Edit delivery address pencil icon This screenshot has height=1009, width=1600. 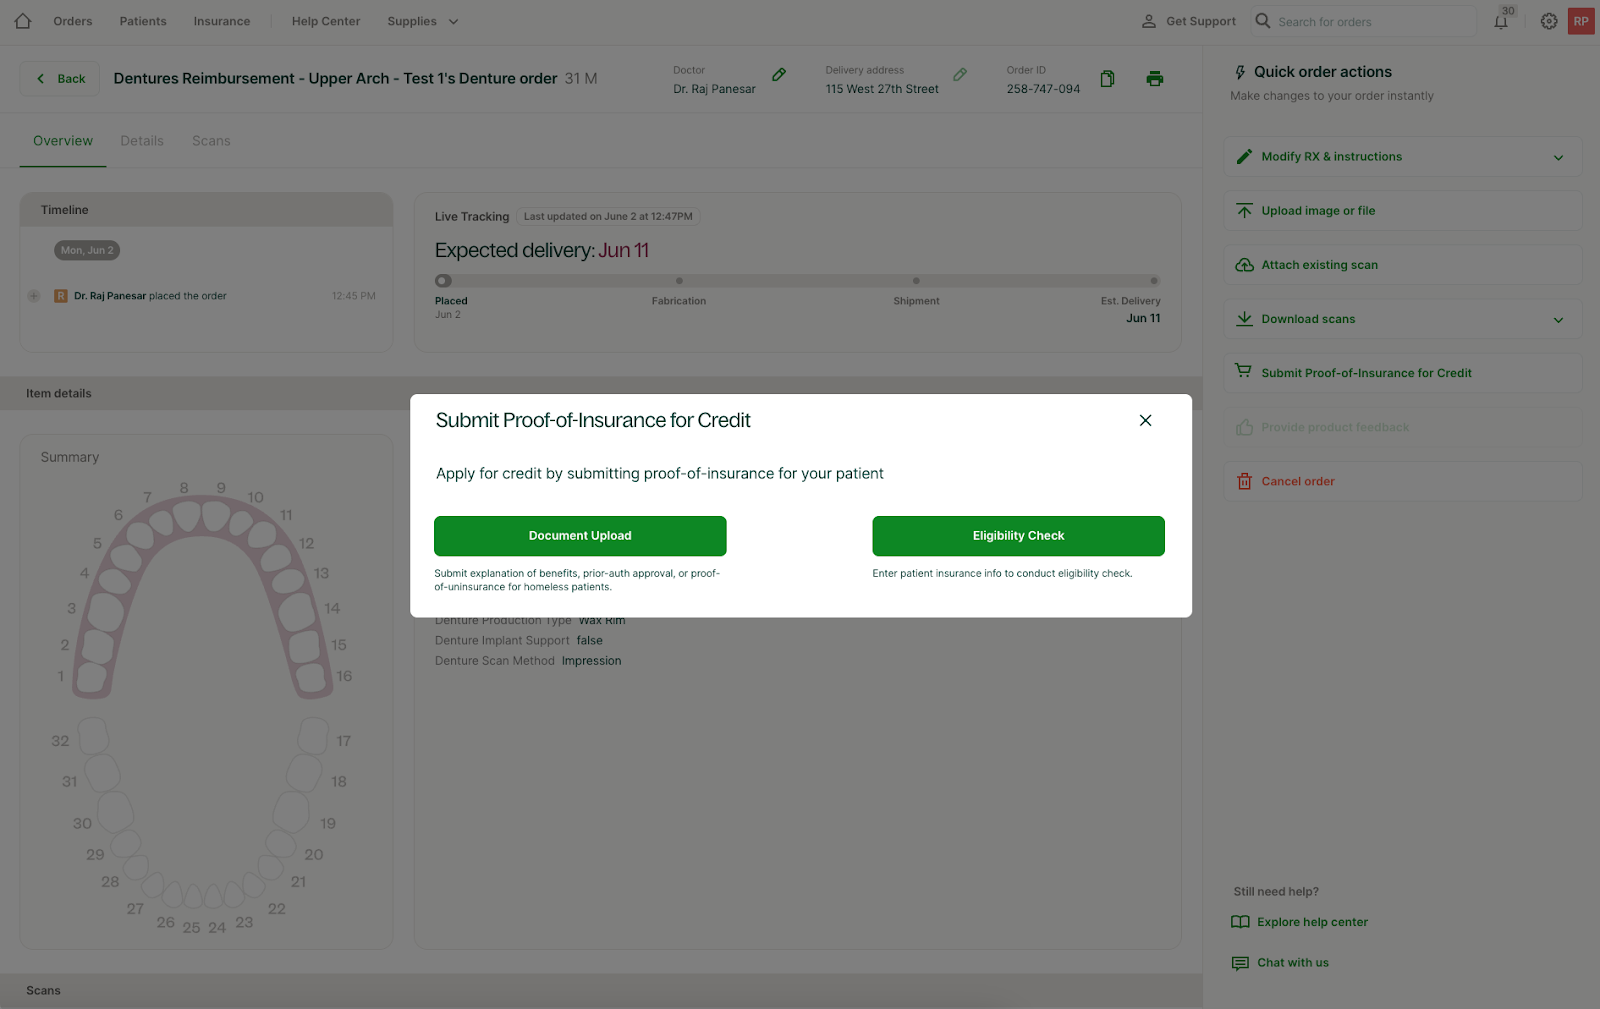tap(960, 75)
